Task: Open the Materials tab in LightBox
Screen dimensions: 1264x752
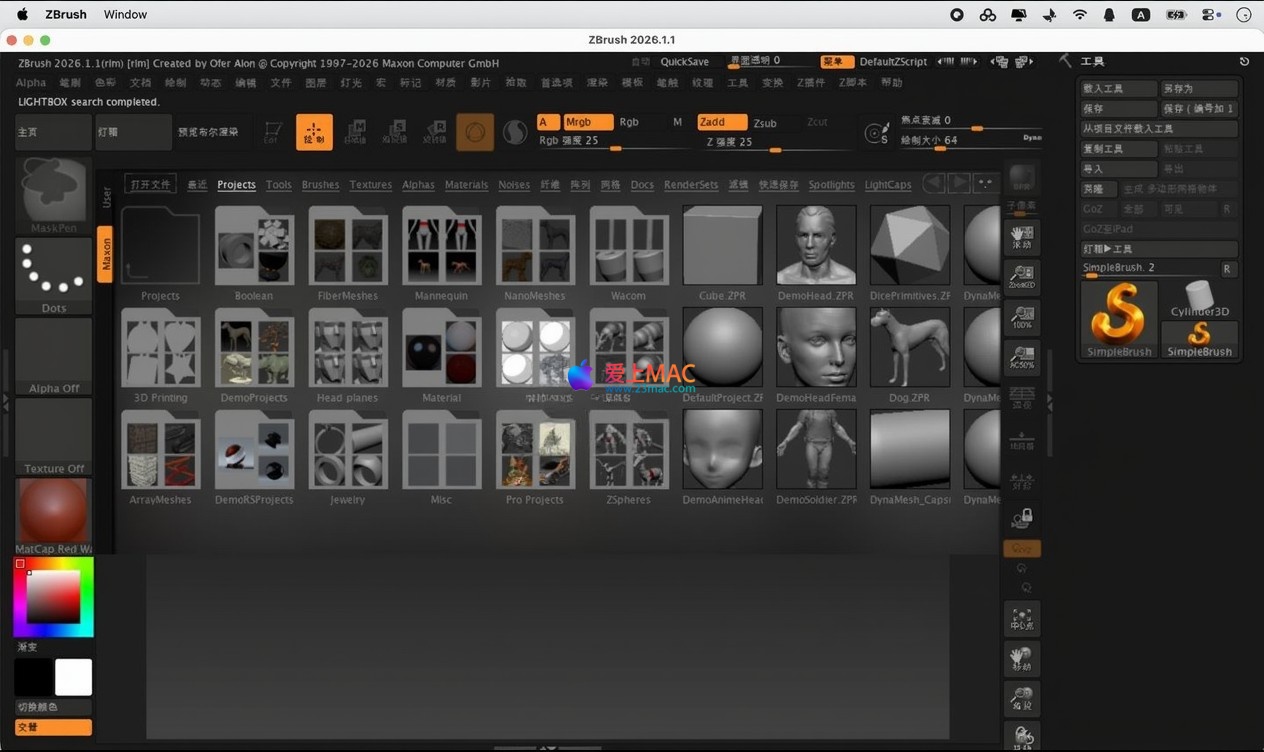Action: [466, 185]
